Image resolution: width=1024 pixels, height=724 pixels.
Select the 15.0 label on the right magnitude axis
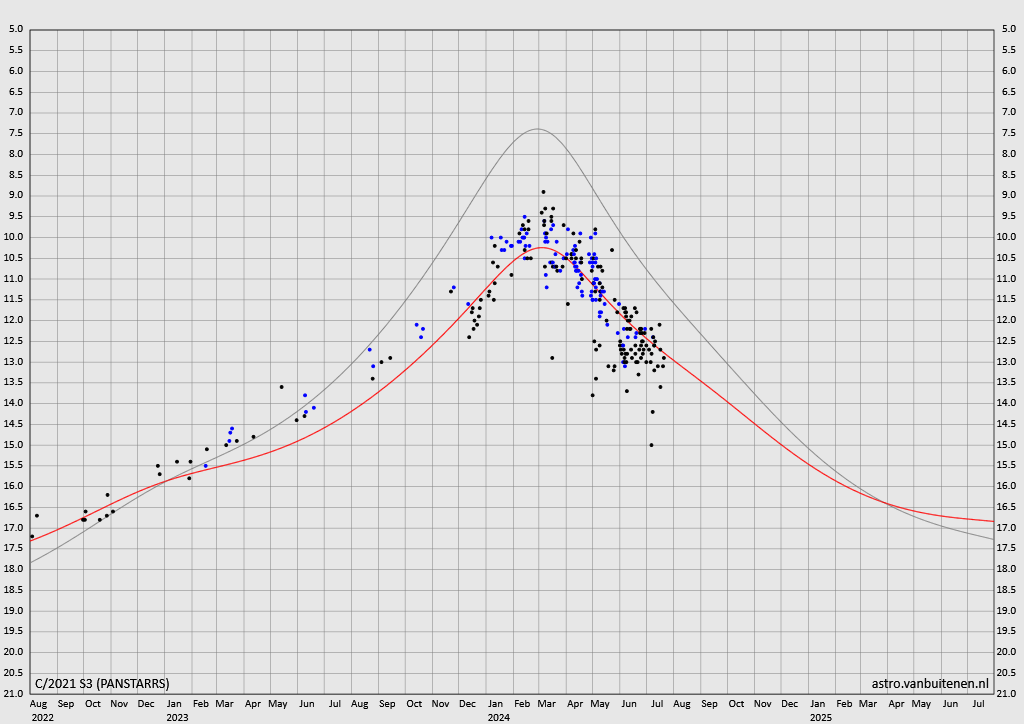pyautogui.click(x=1008, y=445)
